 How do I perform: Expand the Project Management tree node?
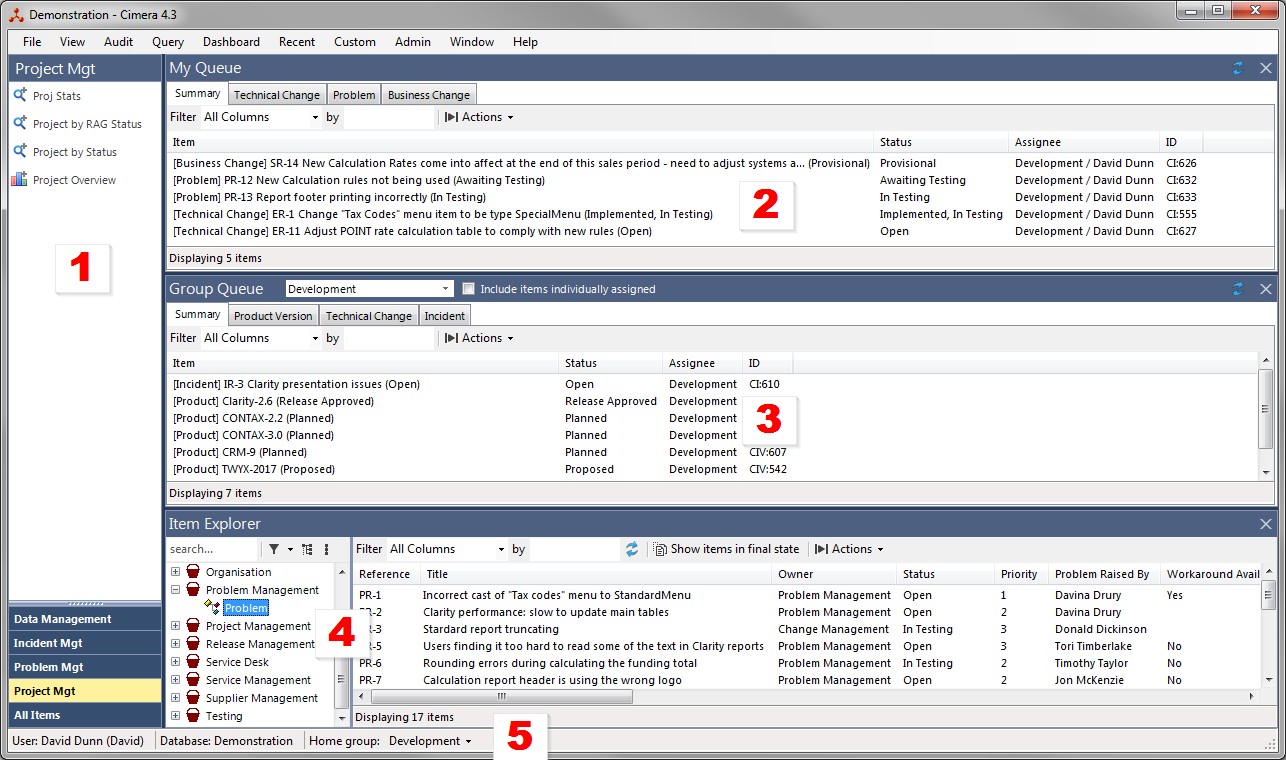tap(175, 626)
